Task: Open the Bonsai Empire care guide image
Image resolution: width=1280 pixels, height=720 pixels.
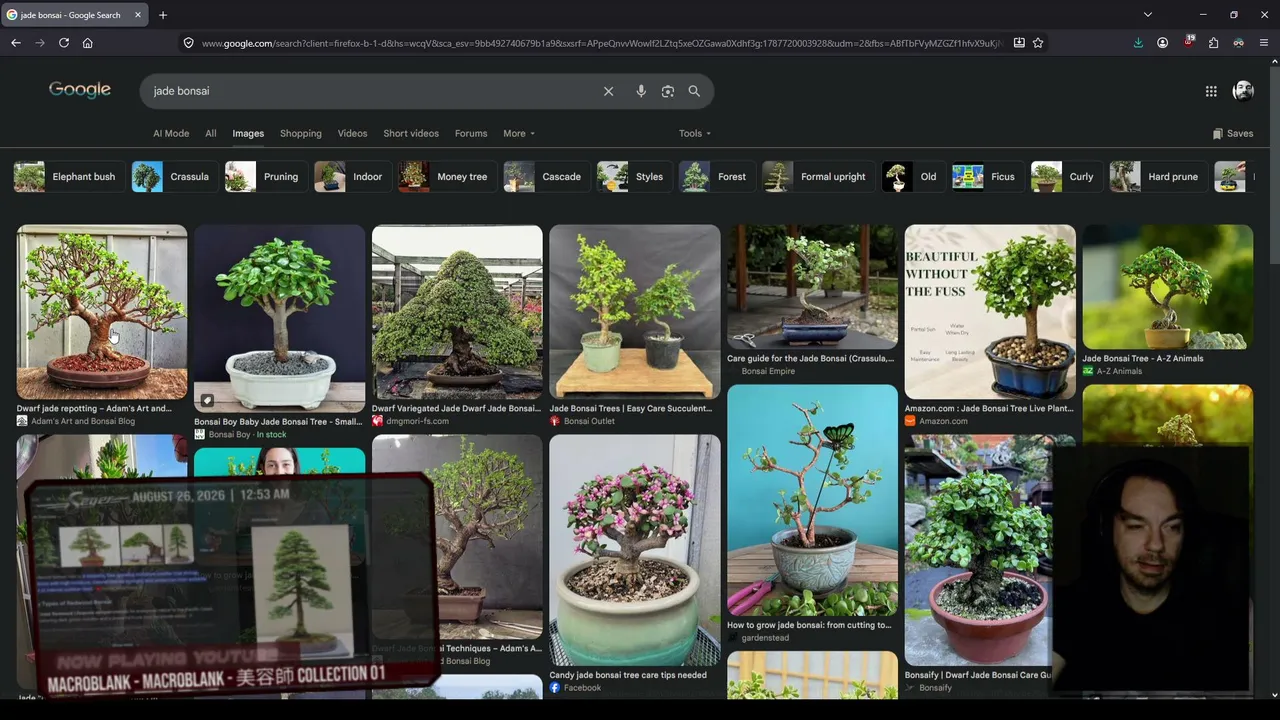Action: [812, 287]
